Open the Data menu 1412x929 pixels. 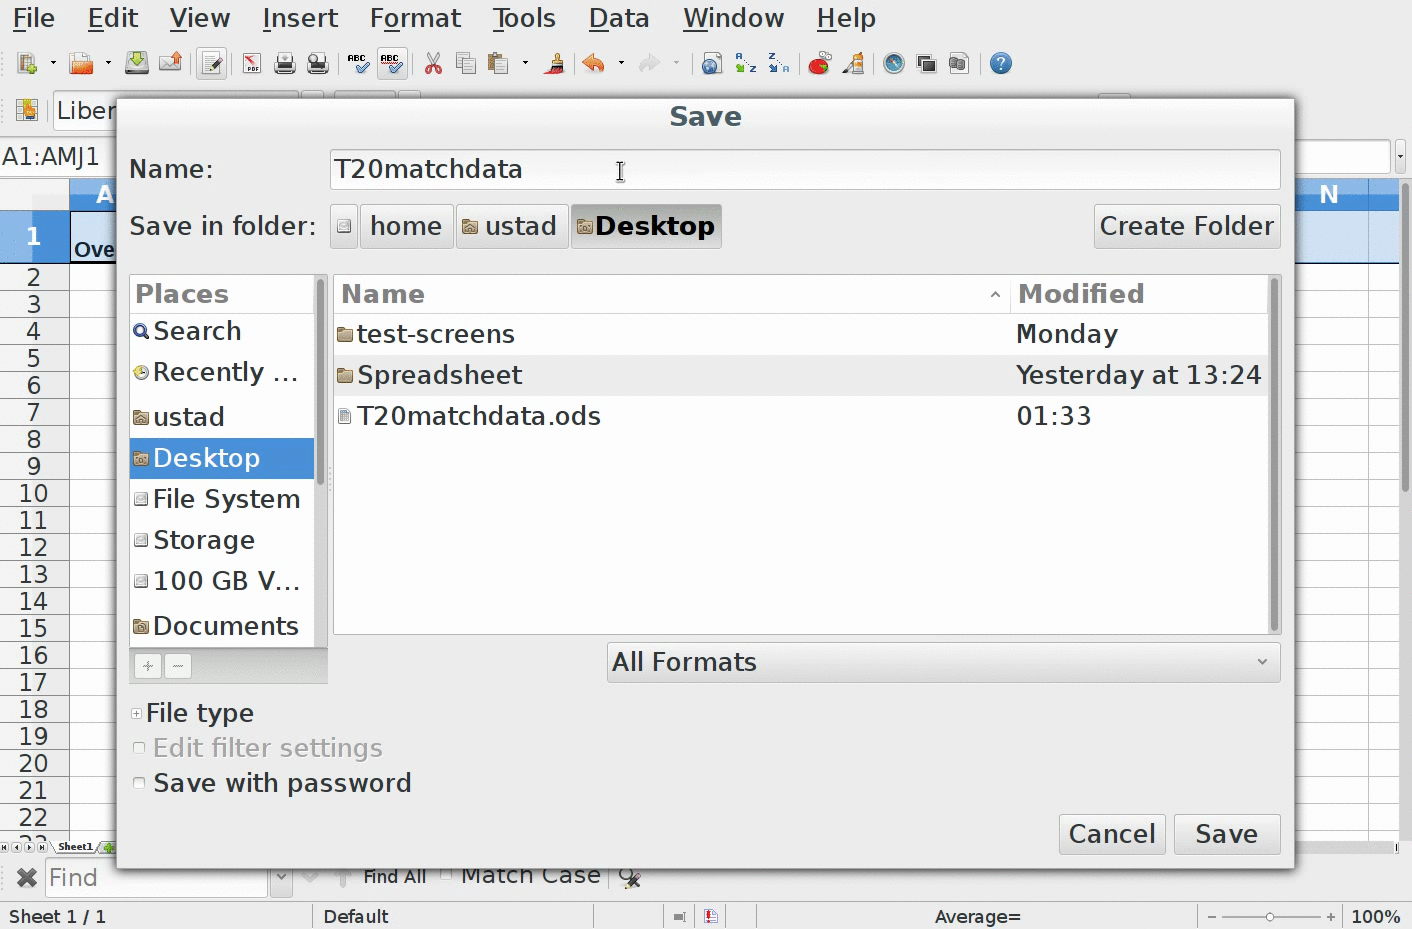coord(618,18)
